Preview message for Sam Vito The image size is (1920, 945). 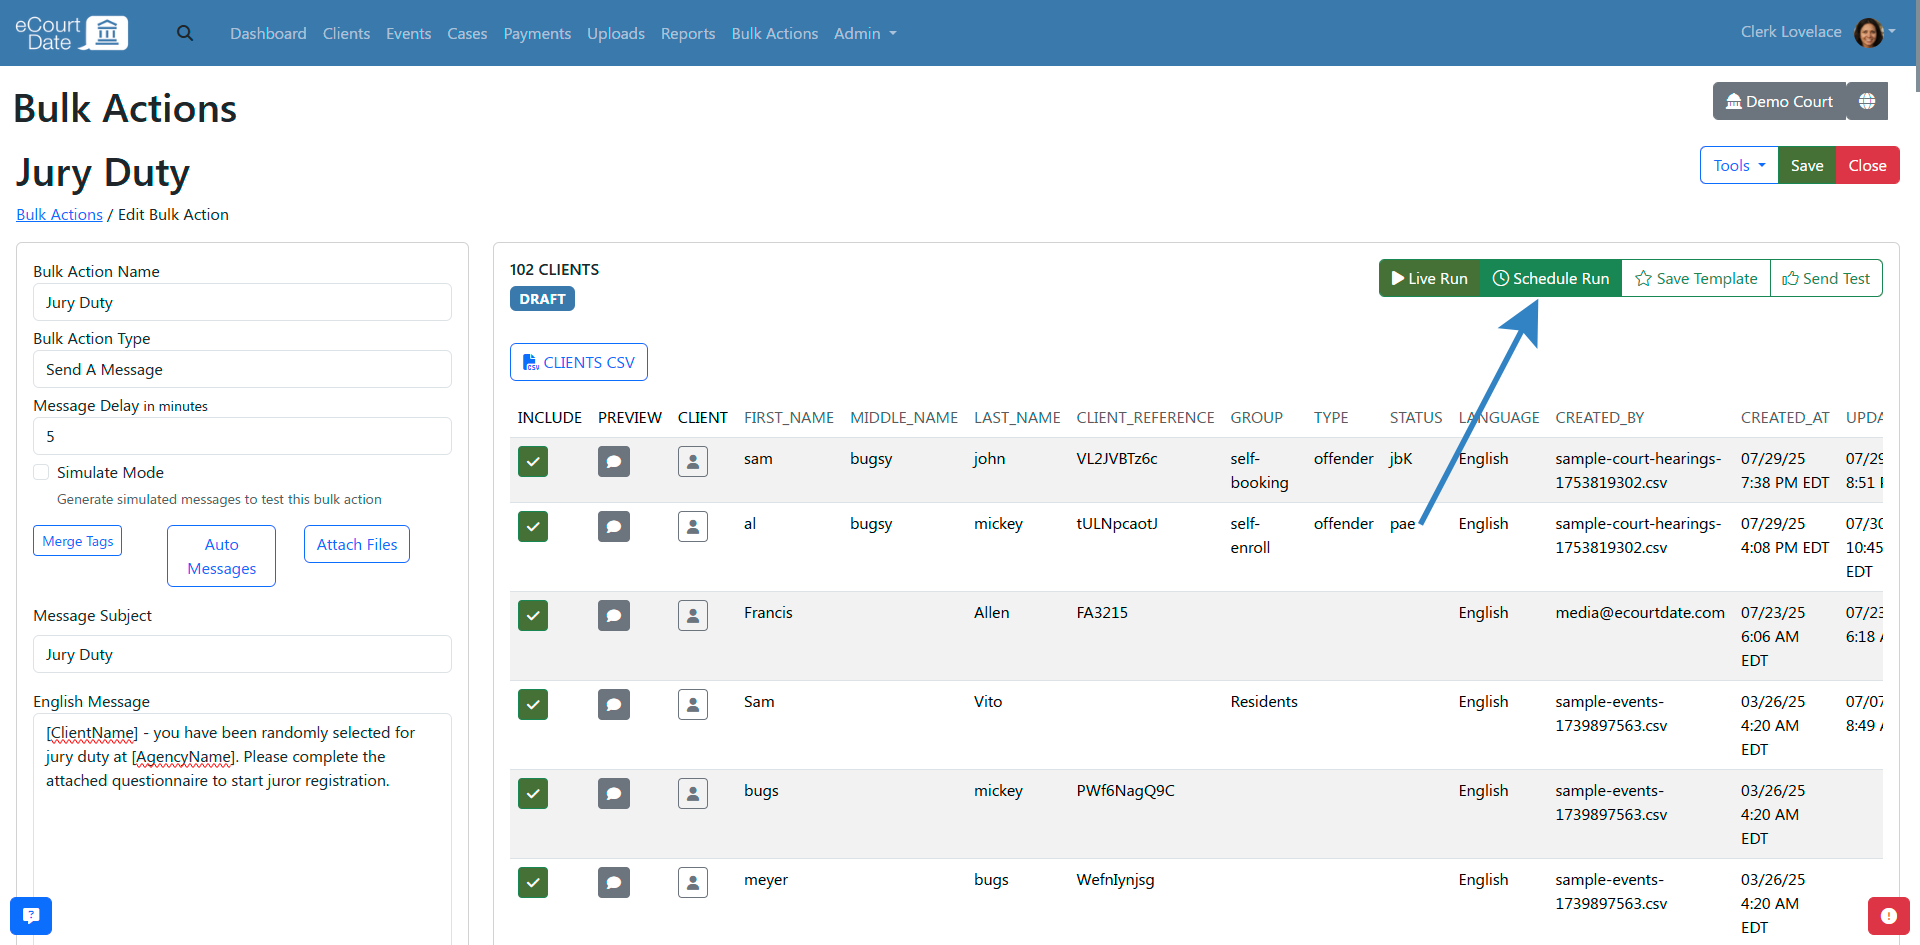pos(614,704)
